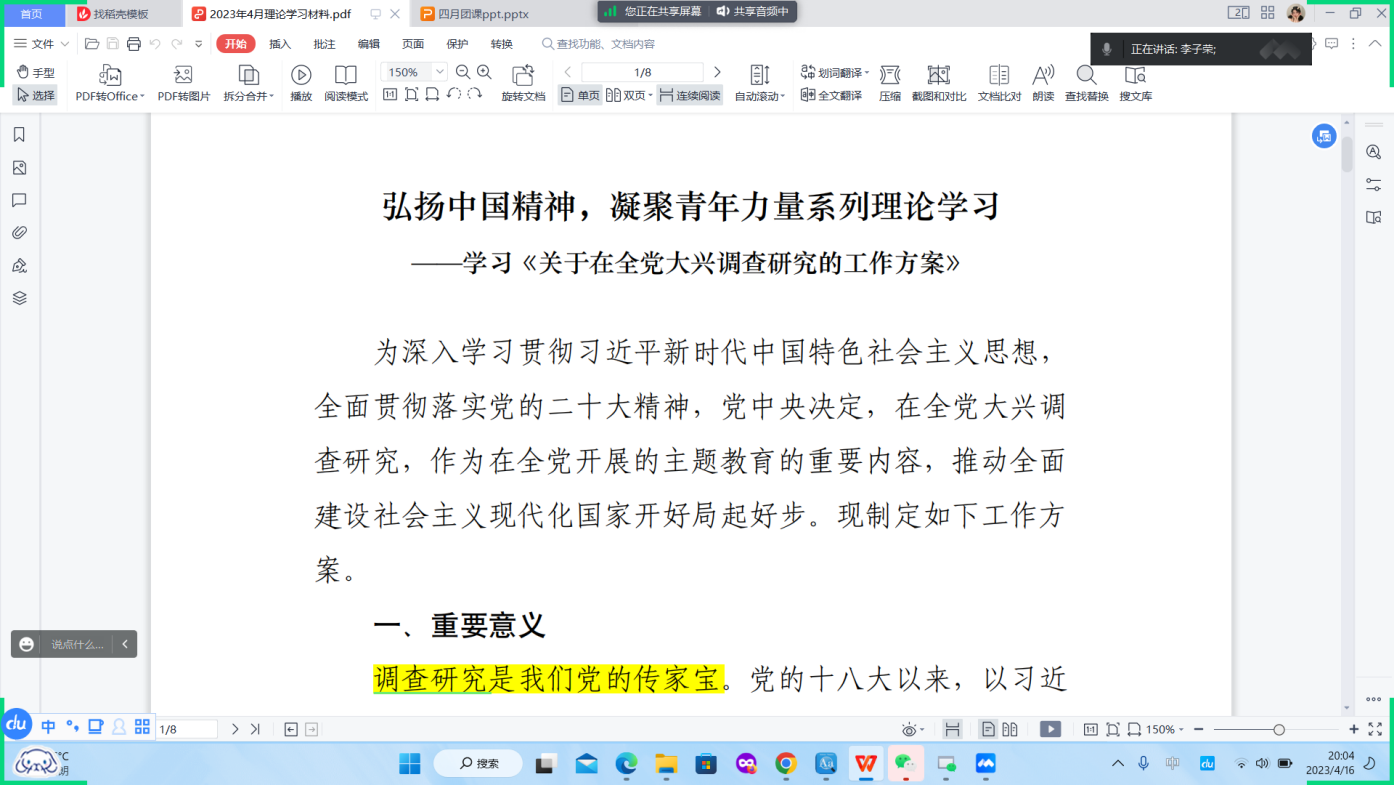
Task: Click the zoom slider in status bar
Action: pos(1278,730)
